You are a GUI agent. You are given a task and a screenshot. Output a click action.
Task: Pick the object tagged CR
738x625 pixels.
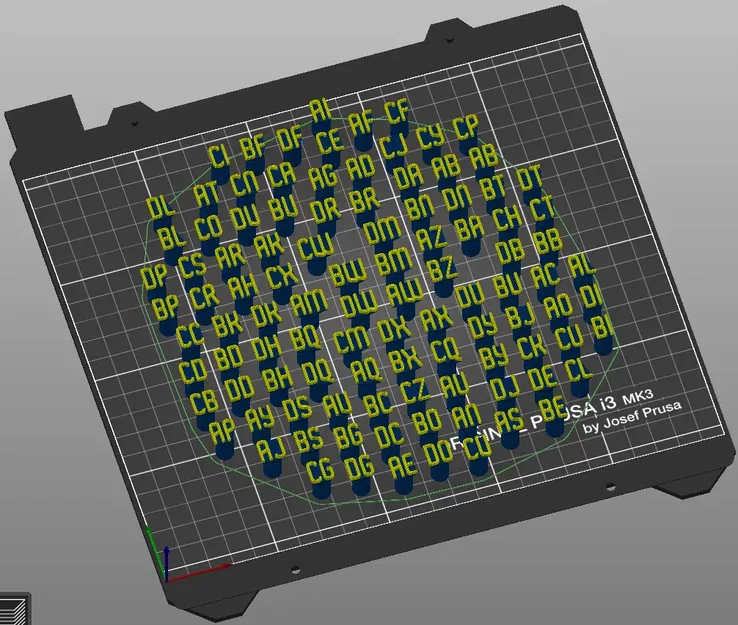point(204,297)
